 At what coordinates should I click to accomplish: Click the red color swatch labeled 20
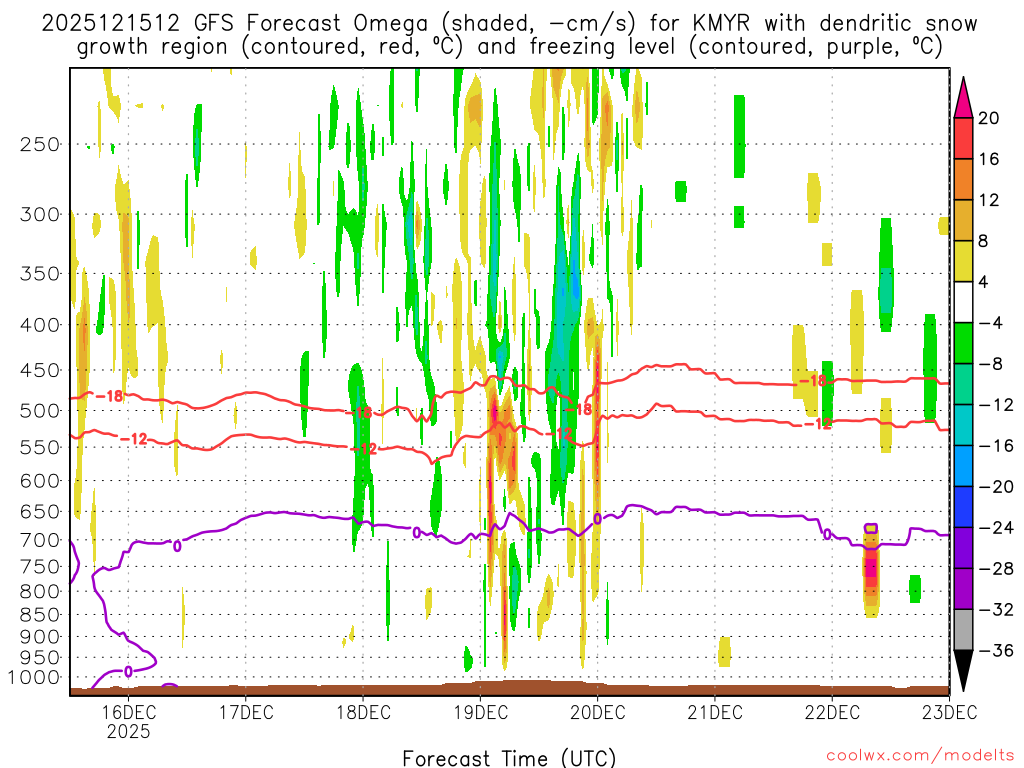(963, 138)
